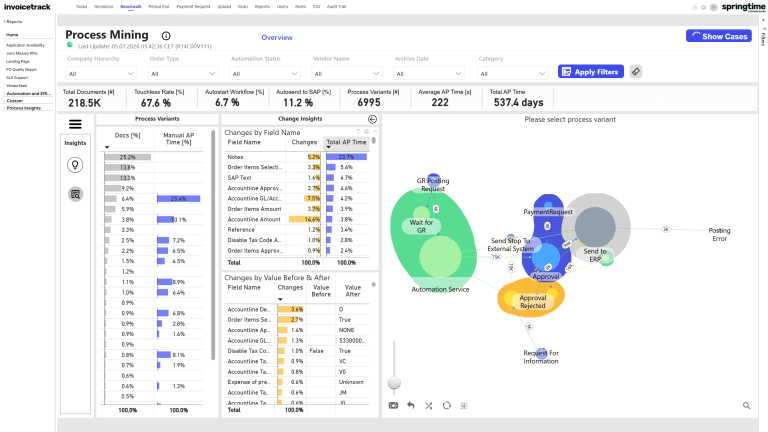
Task: Click the undo arrow below the process graph
Action: 411,406
